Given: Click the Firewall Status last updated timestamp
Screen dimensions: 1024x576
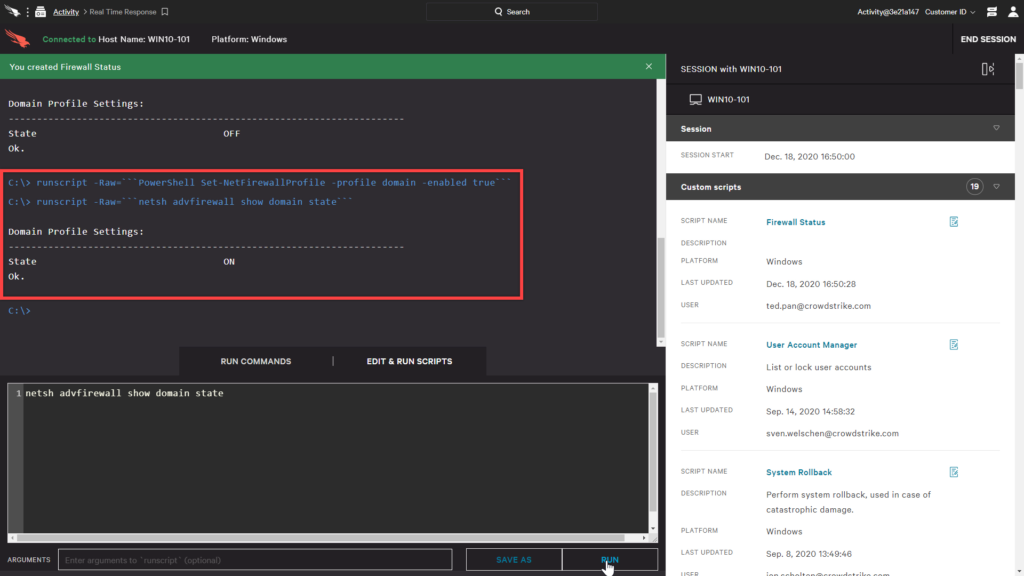Looking at the screenshot, I should [810, 284].
